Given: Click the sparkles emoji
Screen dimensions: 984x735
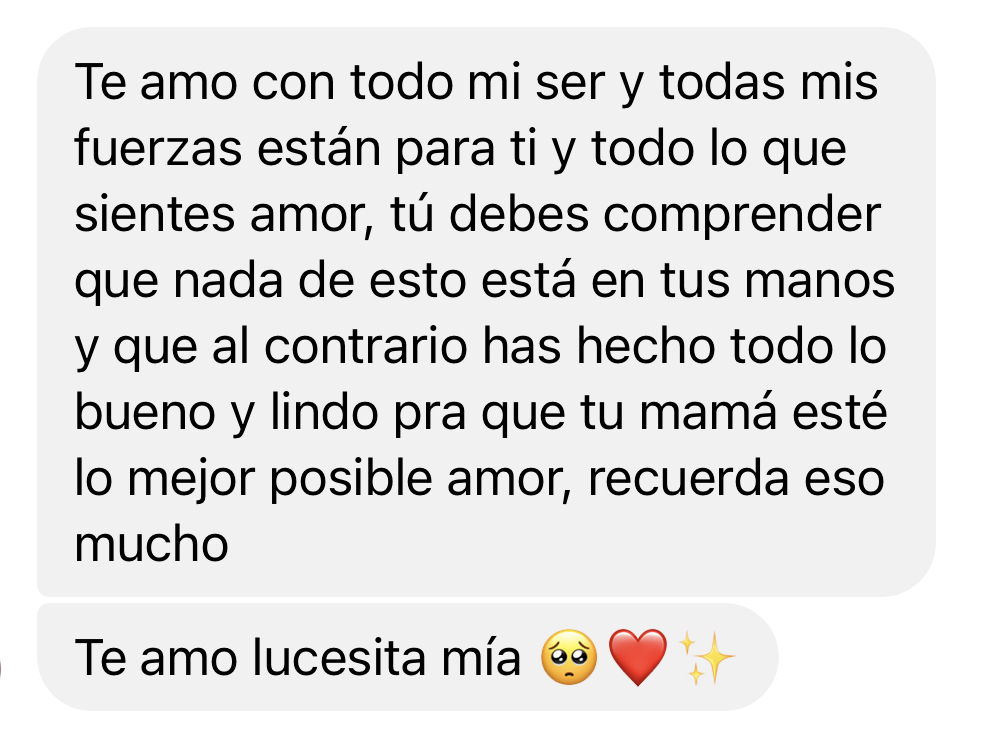Looking at the screenshot, I should (x=707, y=657).
